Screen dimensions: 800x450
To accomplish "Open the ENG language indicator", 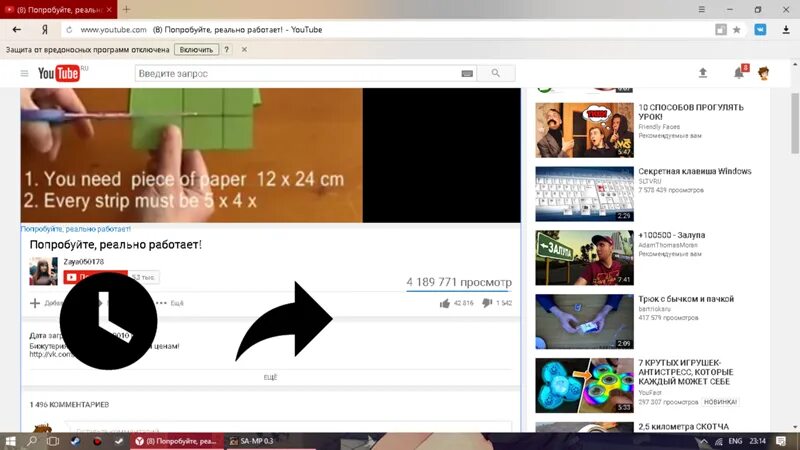I will tap(735, 441).
